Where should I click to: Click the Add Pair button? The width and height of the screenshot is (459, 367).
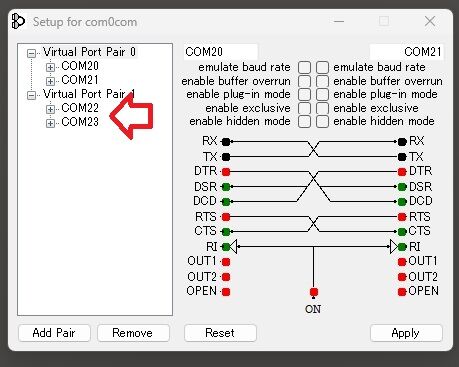[x=54, y=333]
